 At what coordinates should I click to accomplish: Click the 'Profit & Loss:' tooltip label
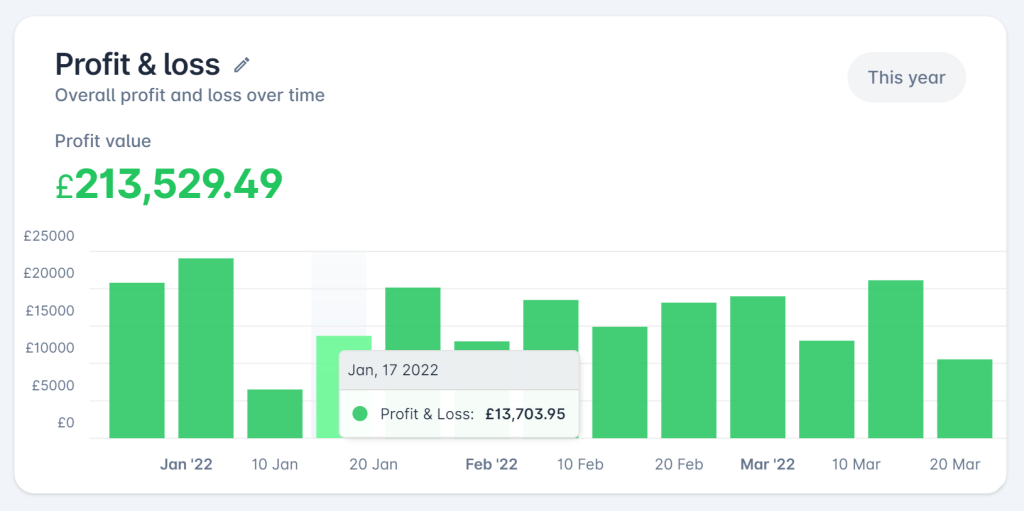[x=427, y=414]
